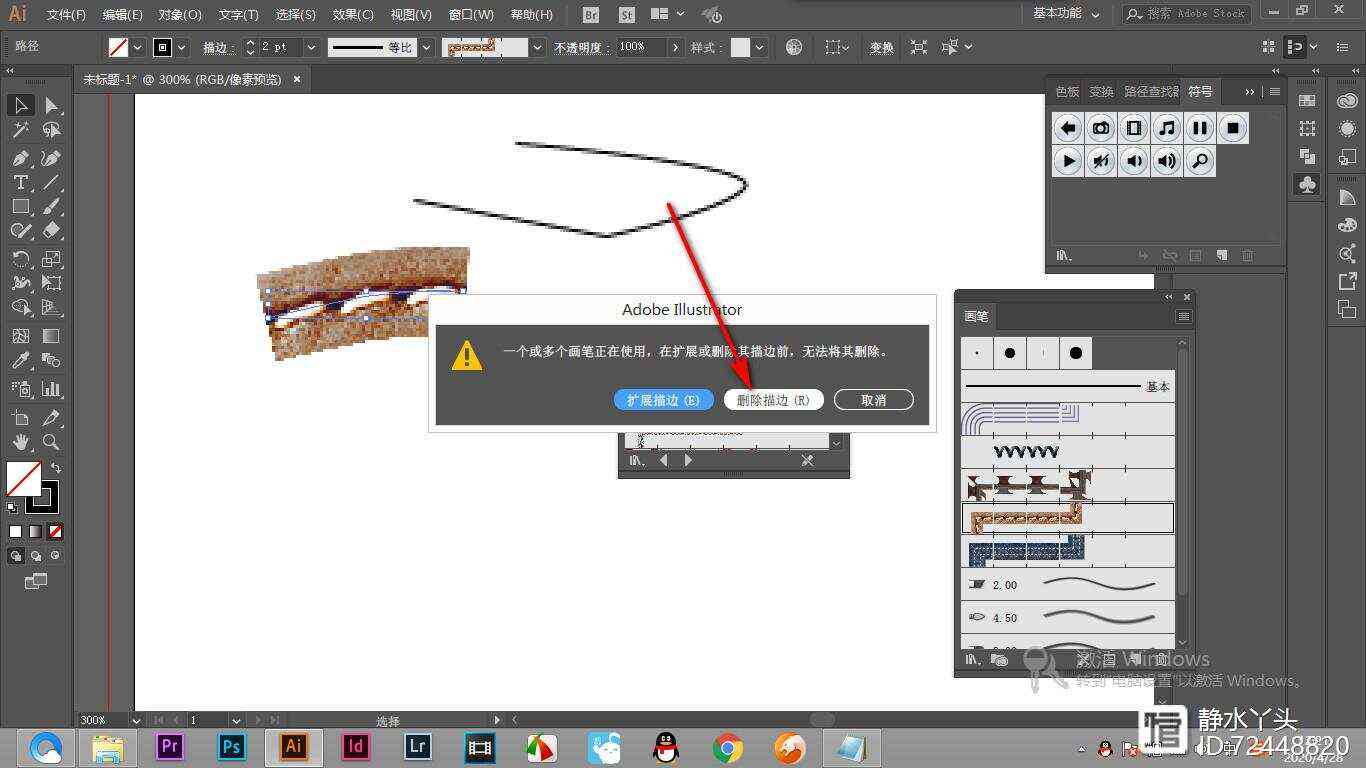The height and width of the screenshot is (768, 1366).
Task: Open the Recolor Artwork wheel icon
Action: coord(794,47)
